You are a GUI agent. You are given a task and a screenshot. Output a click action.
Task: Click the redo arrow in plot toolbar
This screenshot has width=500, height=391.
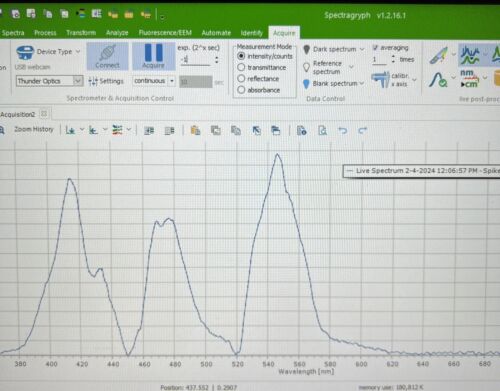(363, 131)
